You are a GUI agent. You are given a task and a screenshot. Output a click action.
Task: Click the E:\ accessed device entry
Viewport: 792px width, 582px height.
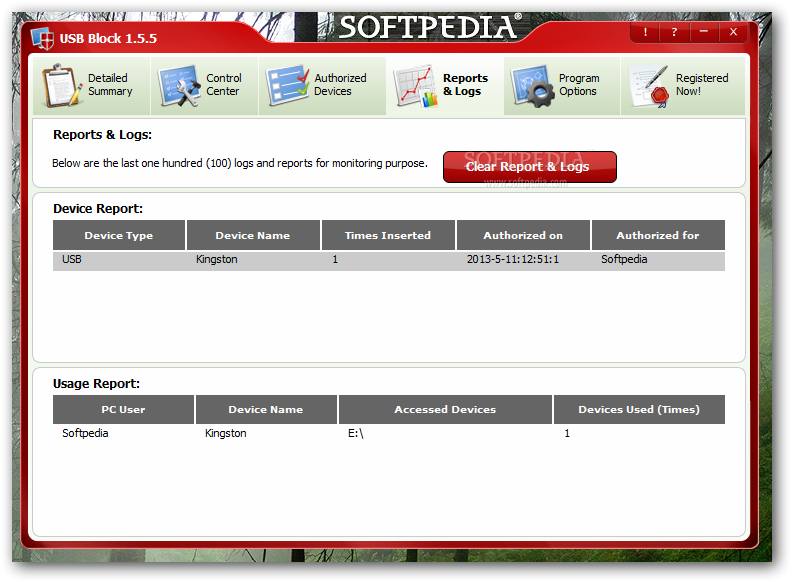356,433
